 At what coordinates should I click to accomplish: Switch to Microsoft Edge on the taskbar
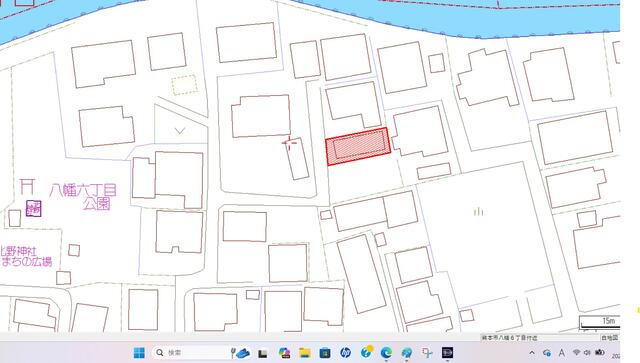[x=386, y=353]
